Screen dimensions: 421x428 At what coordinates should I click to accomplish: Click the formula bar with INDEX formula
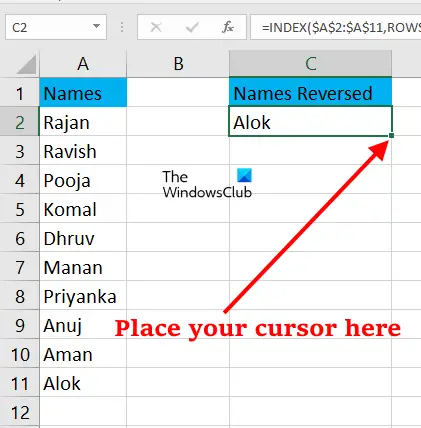336,27
